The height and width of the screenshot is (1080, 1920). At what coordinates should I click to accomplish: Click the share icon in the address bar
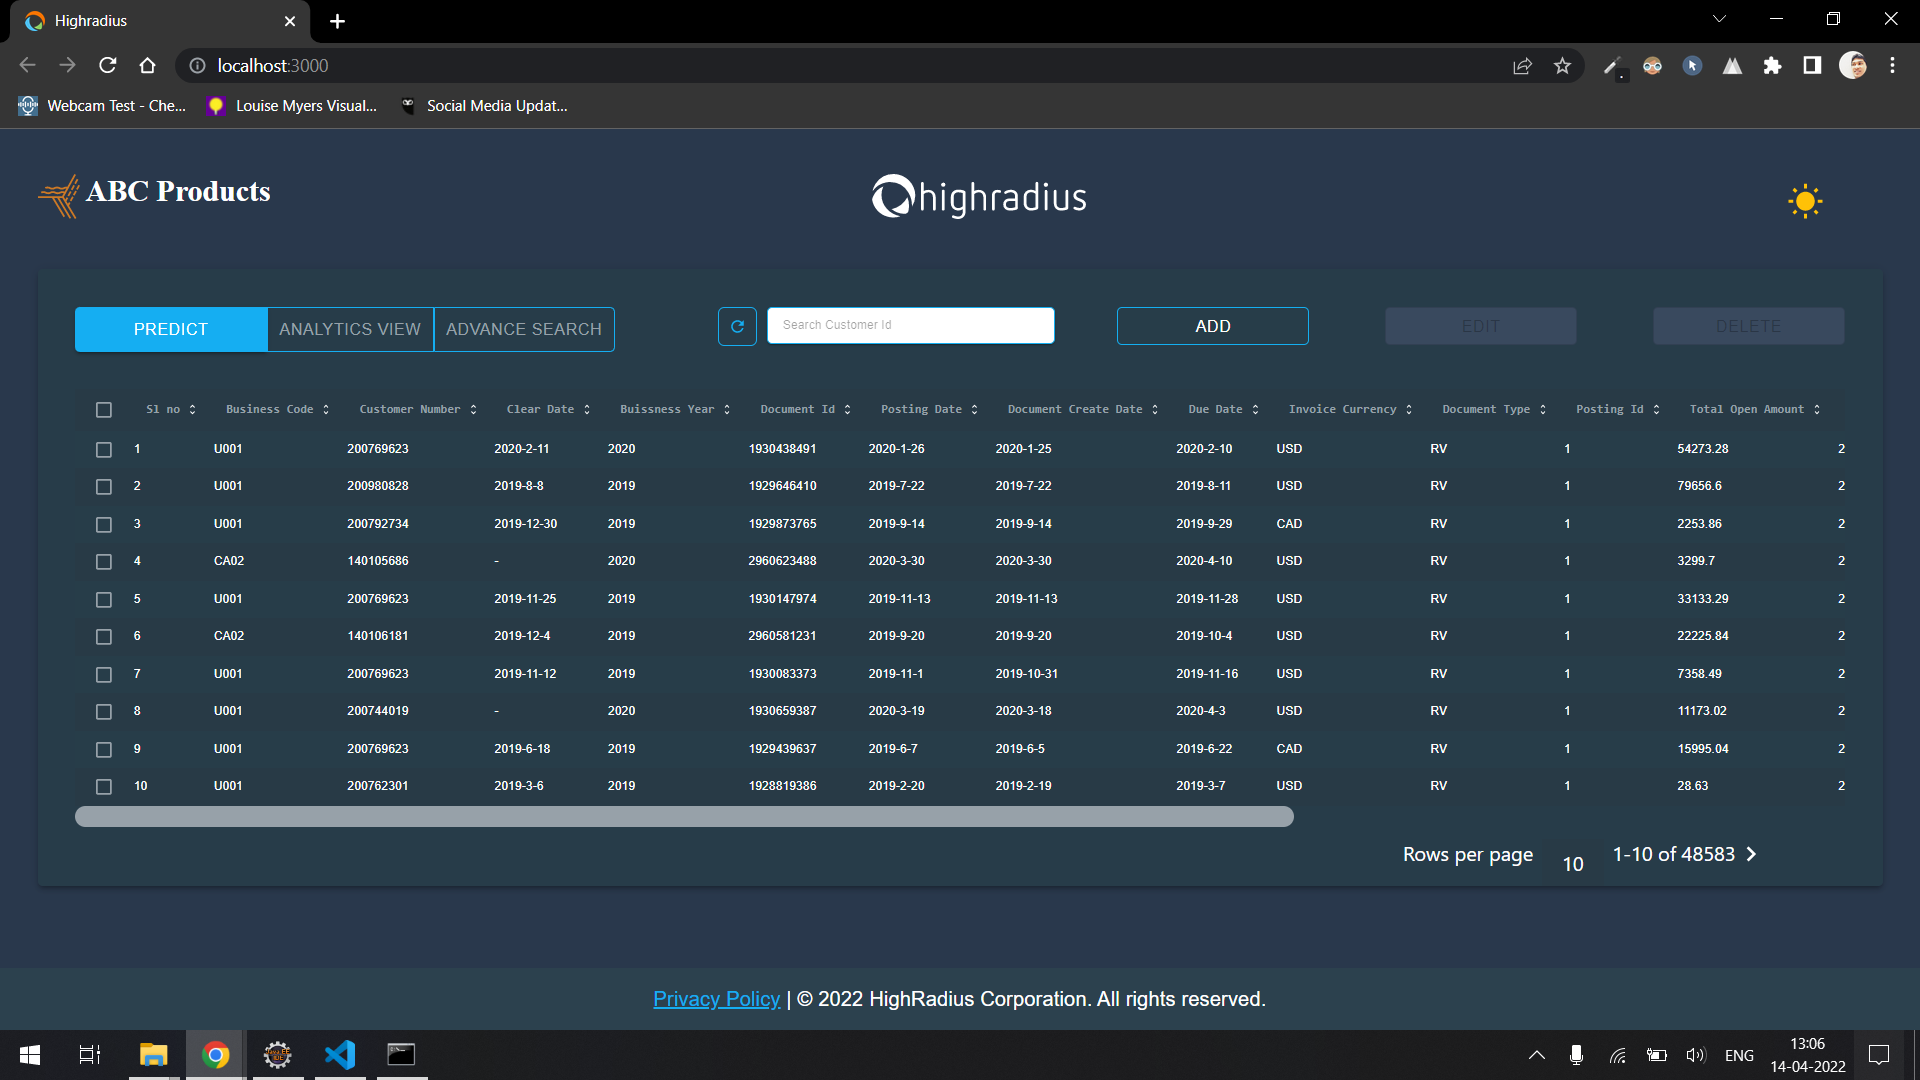tap(1522, 65)
